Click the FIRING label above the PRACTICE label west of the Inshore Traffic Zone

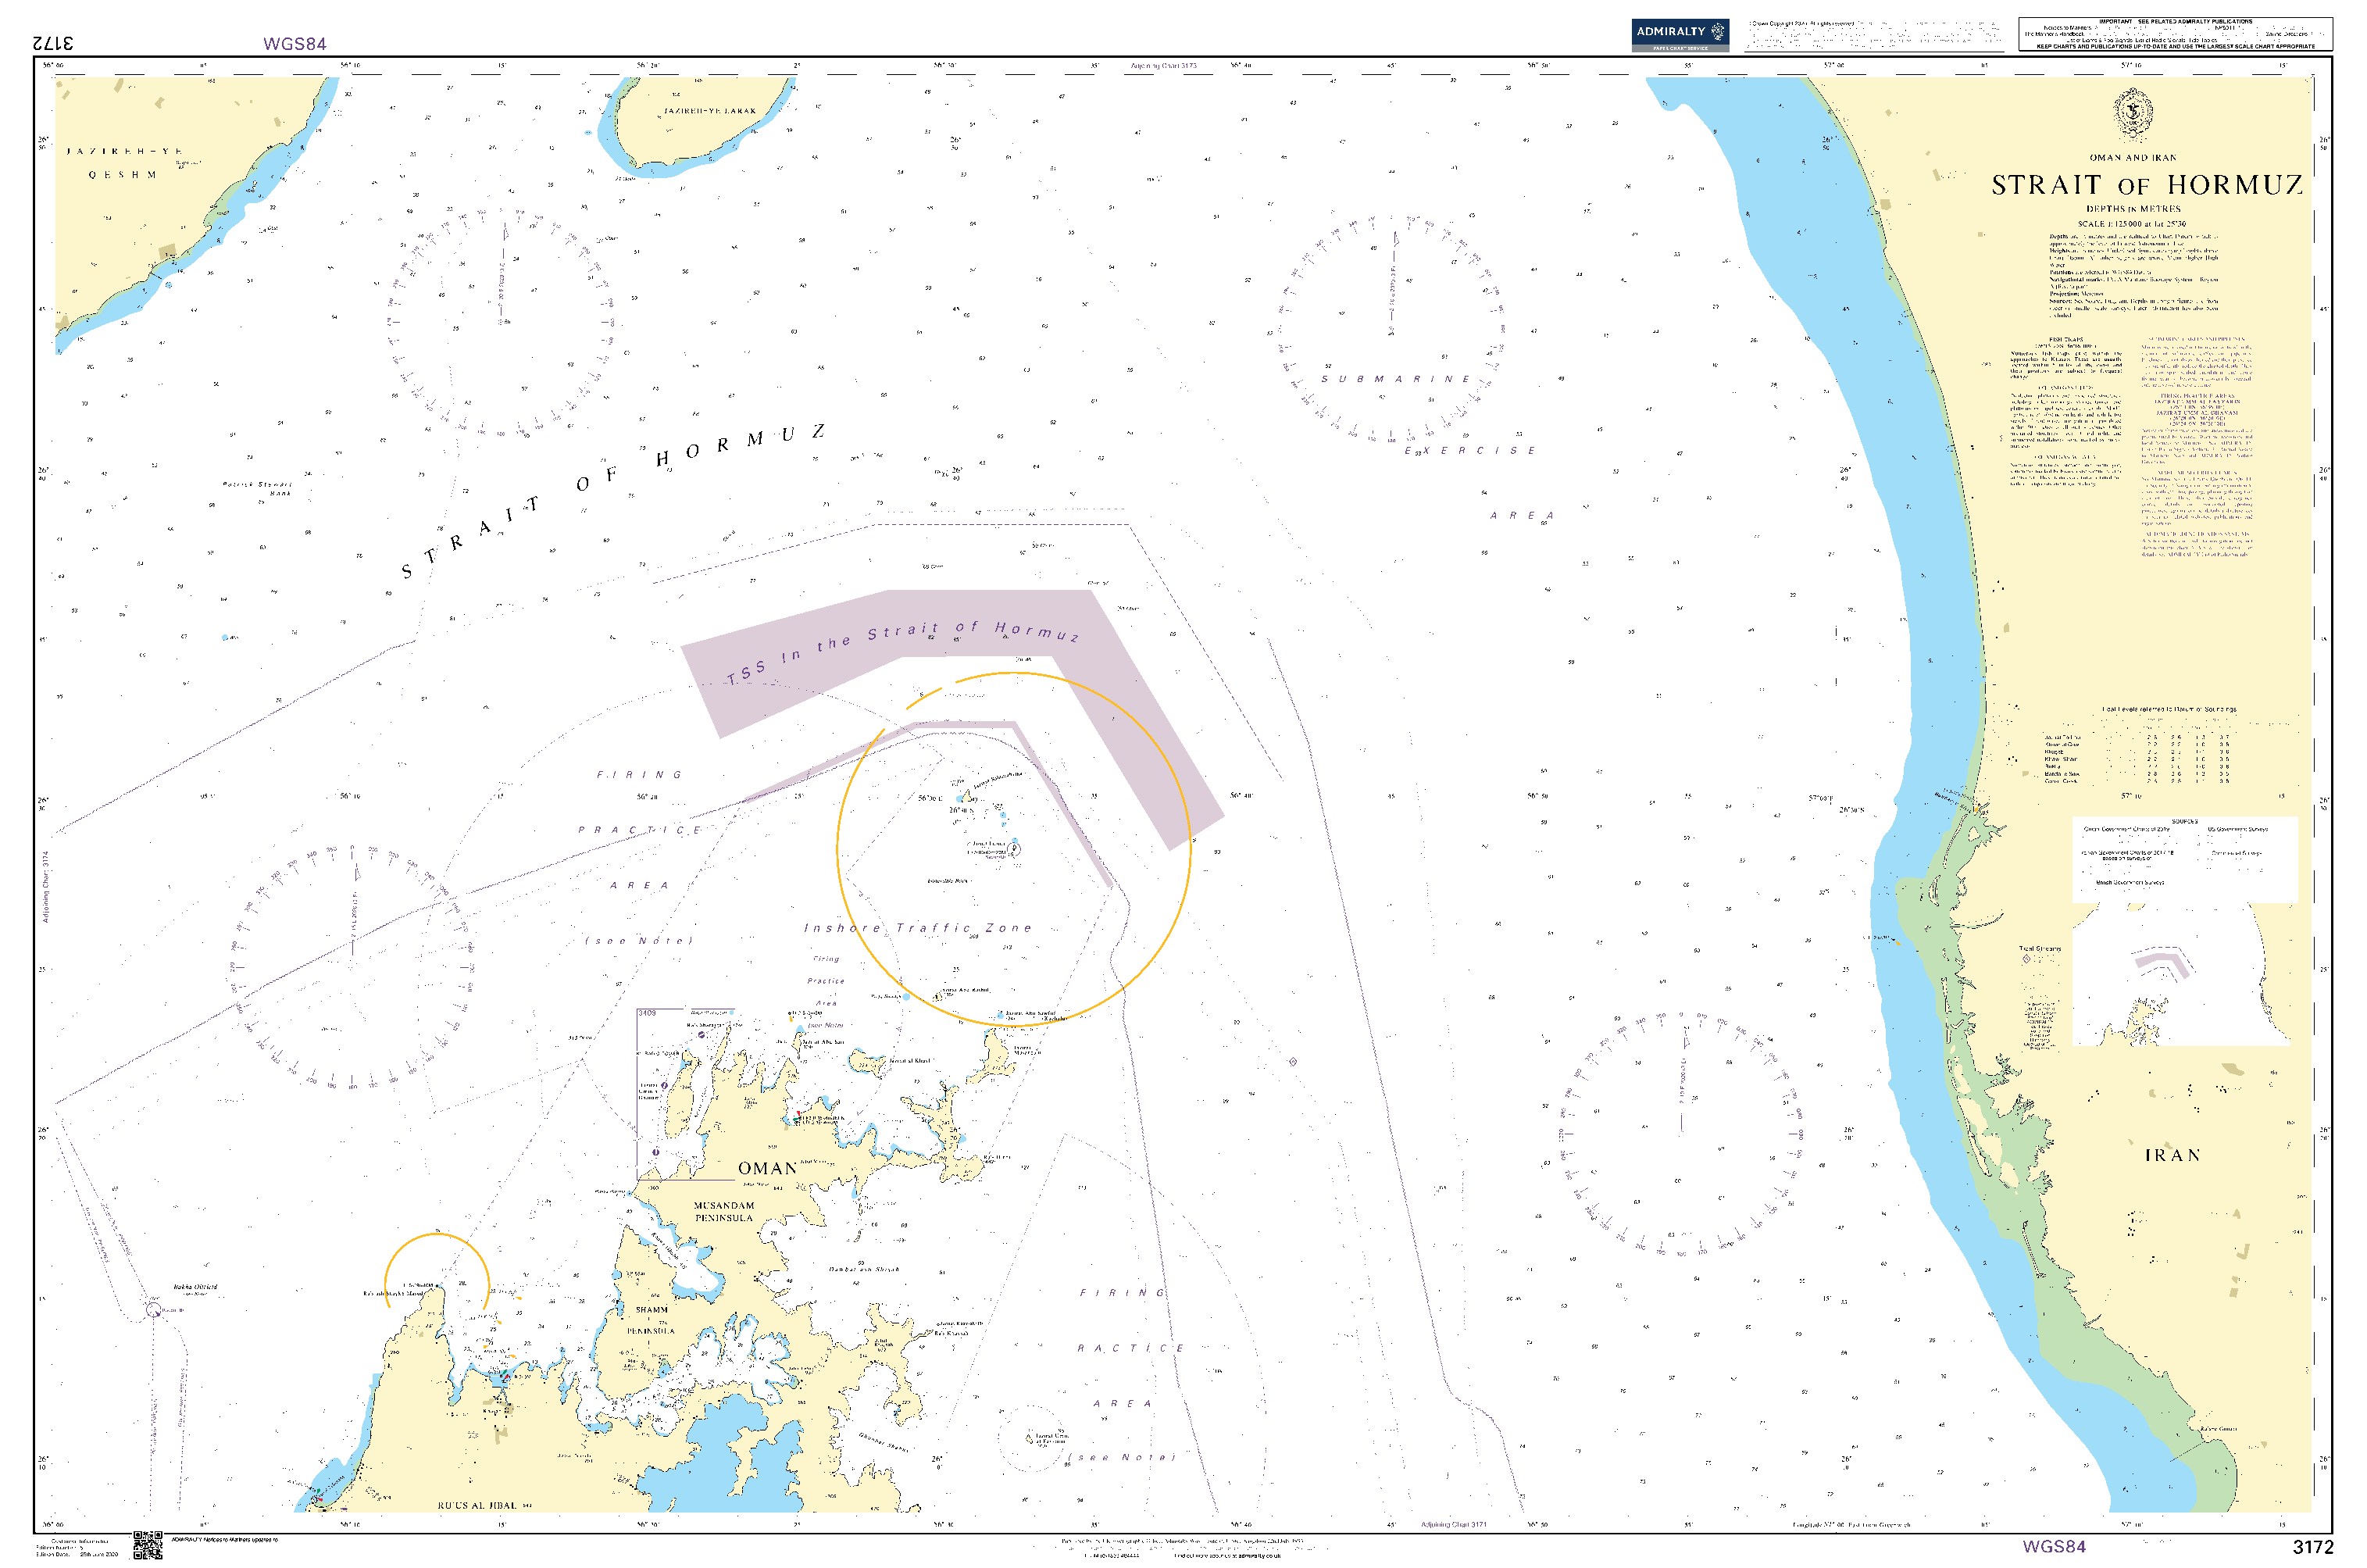639,775
